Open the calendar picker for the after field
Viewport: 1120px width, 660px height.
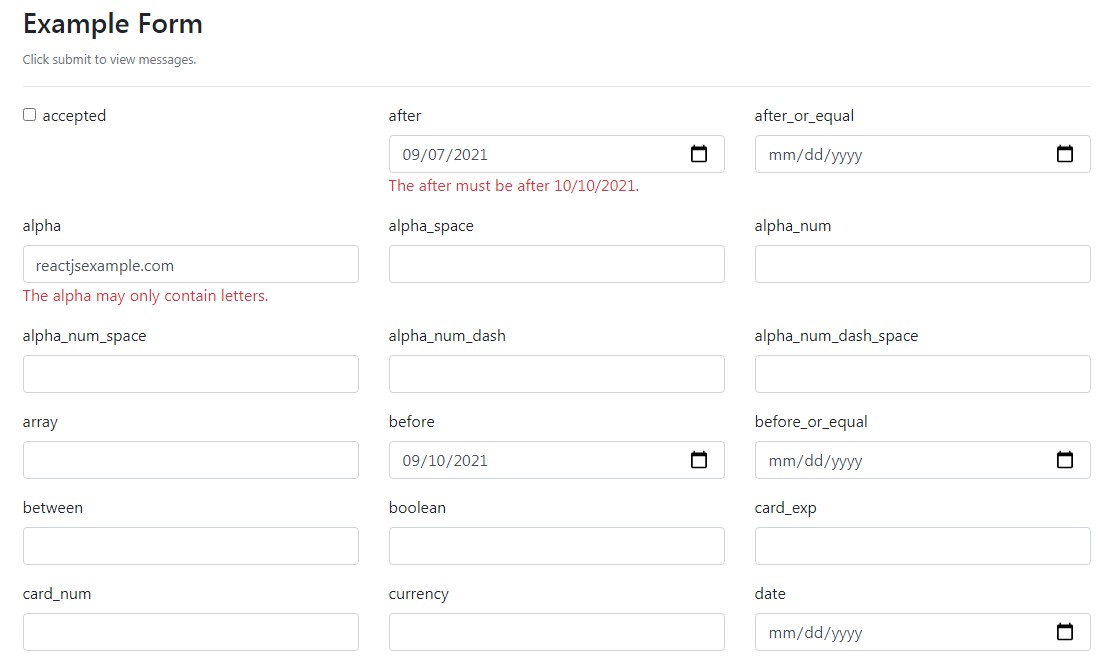698,154
